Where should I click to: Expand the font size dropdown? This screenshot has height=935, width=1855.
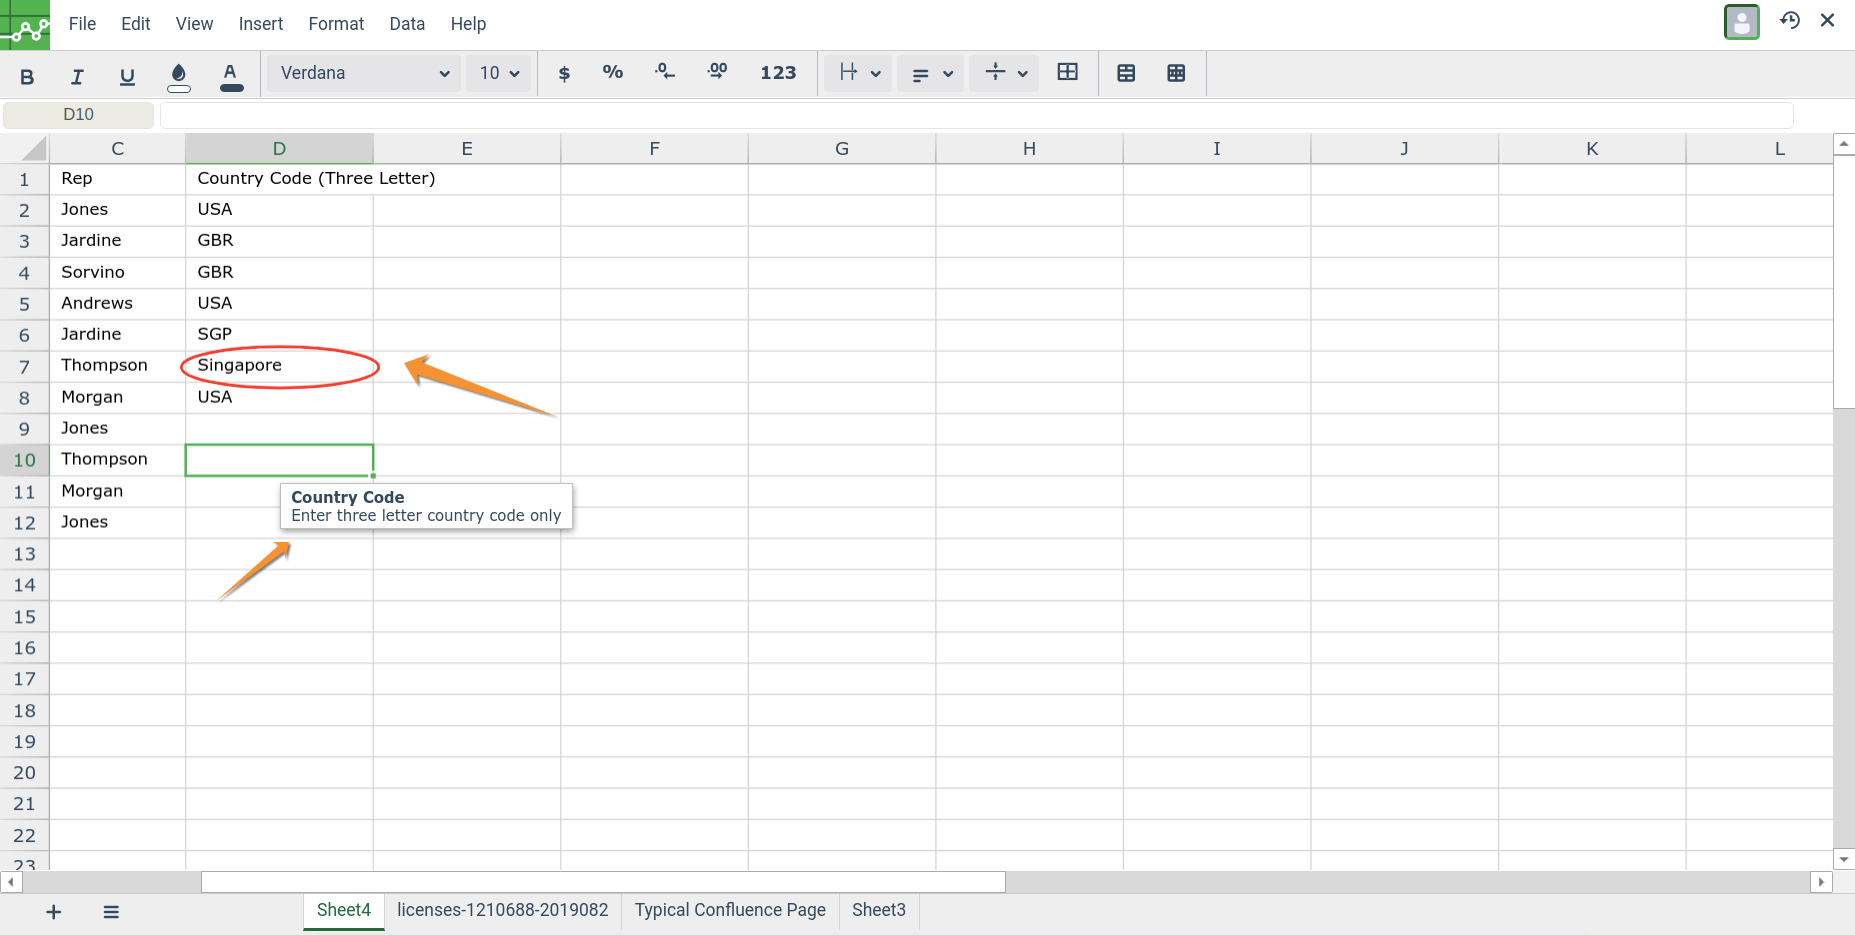tap(499, 73)
